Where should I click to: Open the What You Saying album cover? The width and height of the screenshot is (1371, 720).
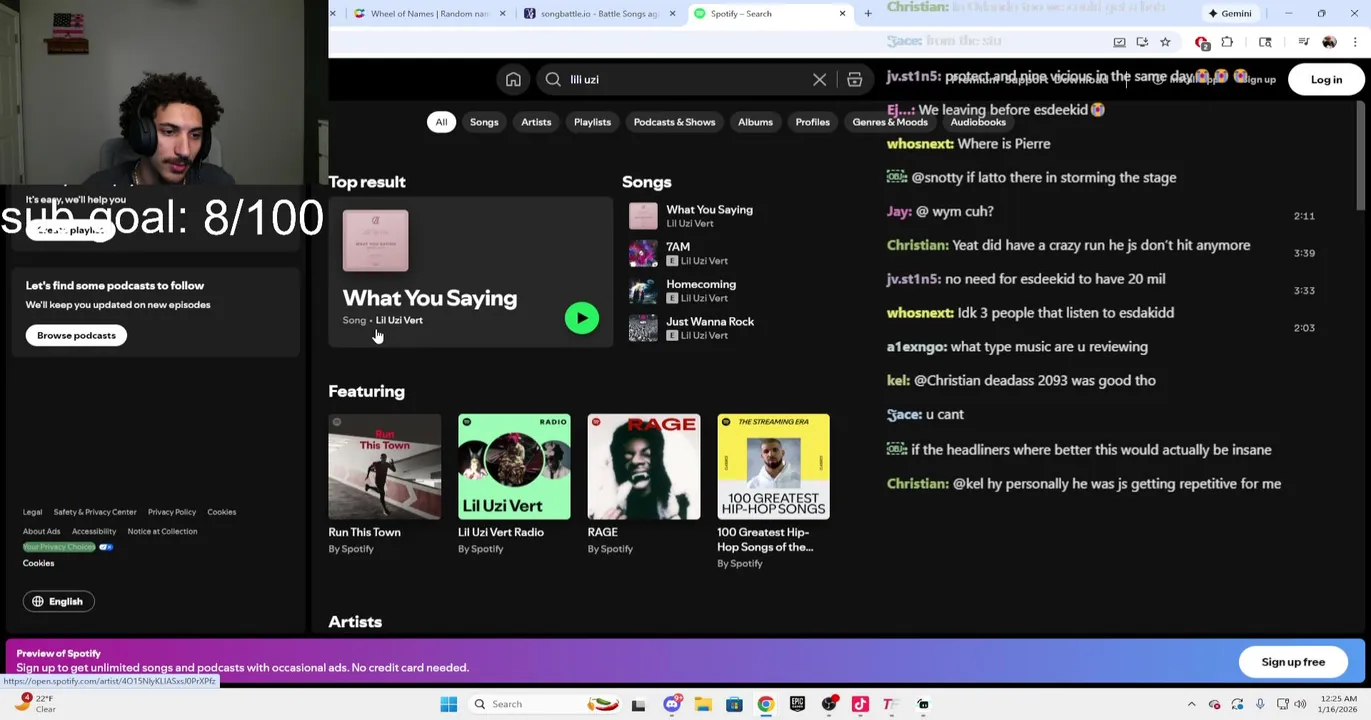pyautogui.click(x=375, y=241)
